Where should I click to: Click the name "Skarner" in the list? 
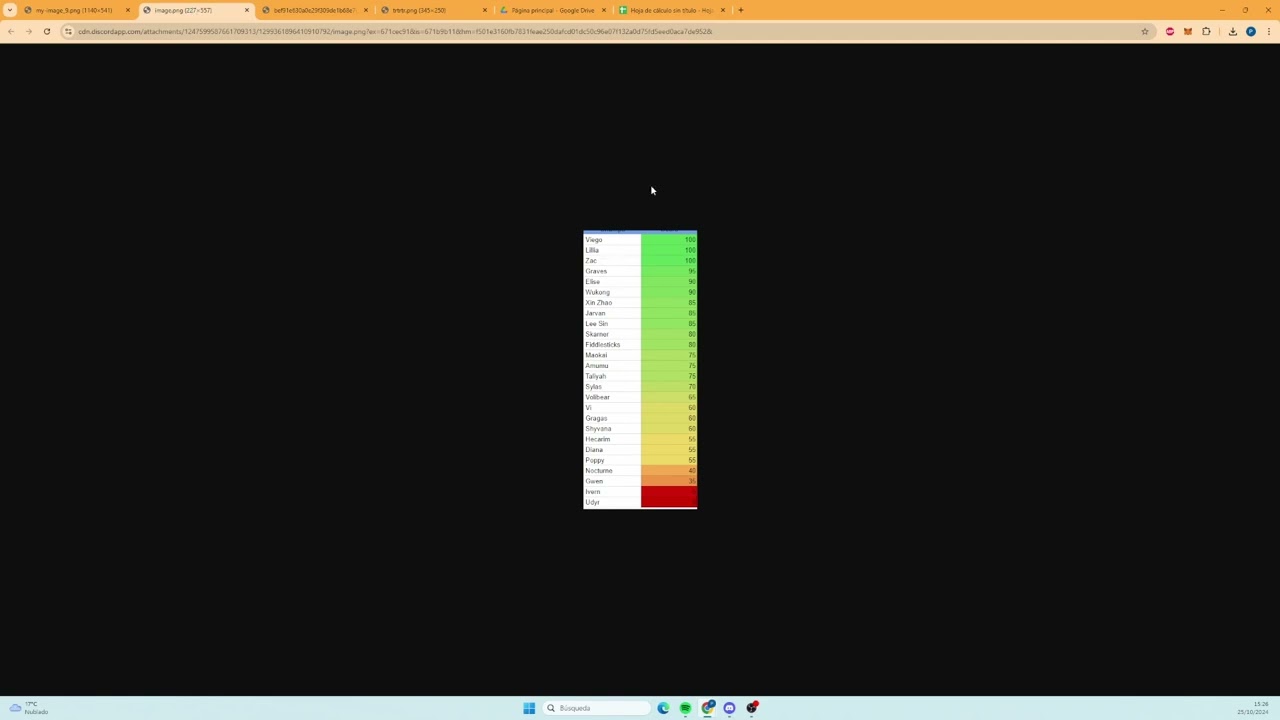[x=597, y=334]
